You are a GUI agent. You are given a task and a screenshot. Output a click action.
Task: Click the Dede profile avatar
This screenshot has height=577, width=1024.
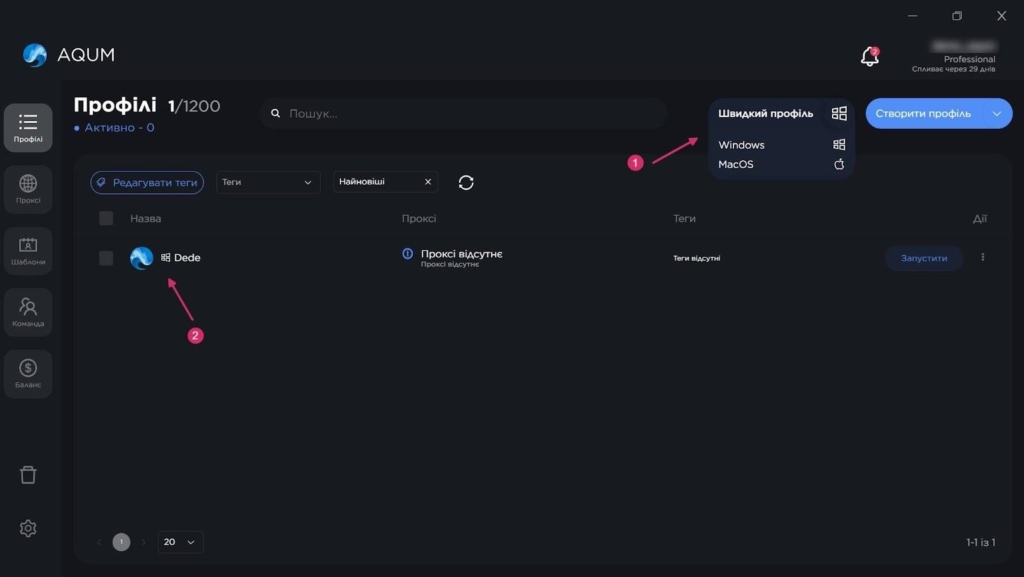click(x=142, y=258)
